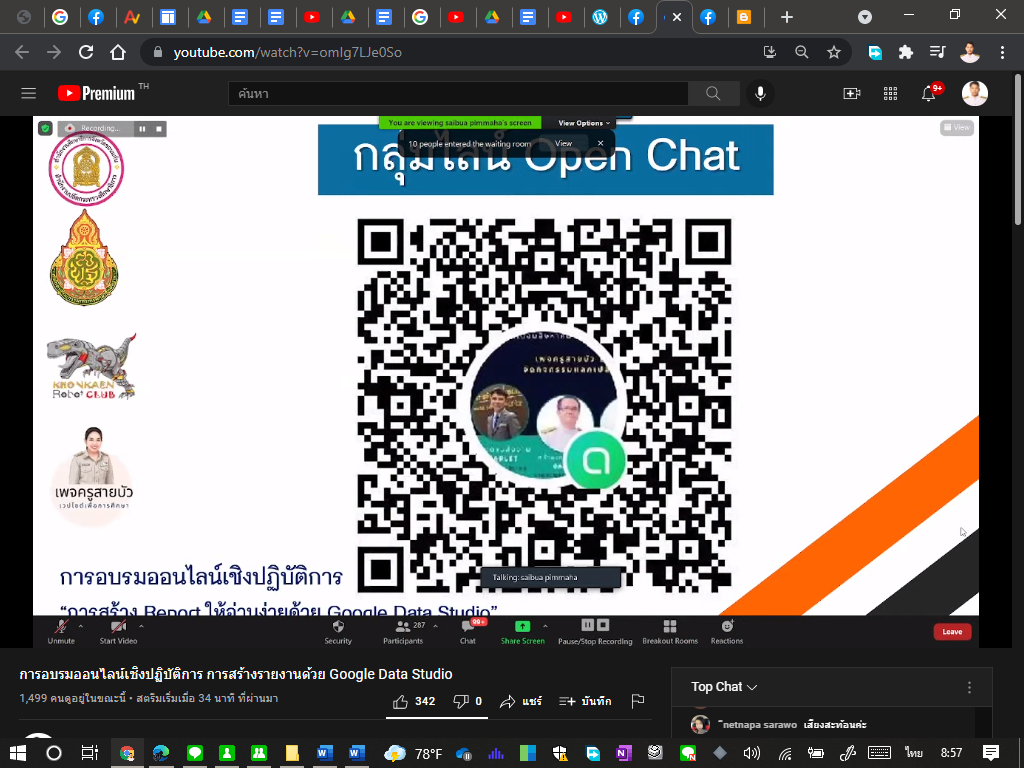1024x768 pixels.
Task: Open Task View on the taskbar
Action: (x=89, y=753)
